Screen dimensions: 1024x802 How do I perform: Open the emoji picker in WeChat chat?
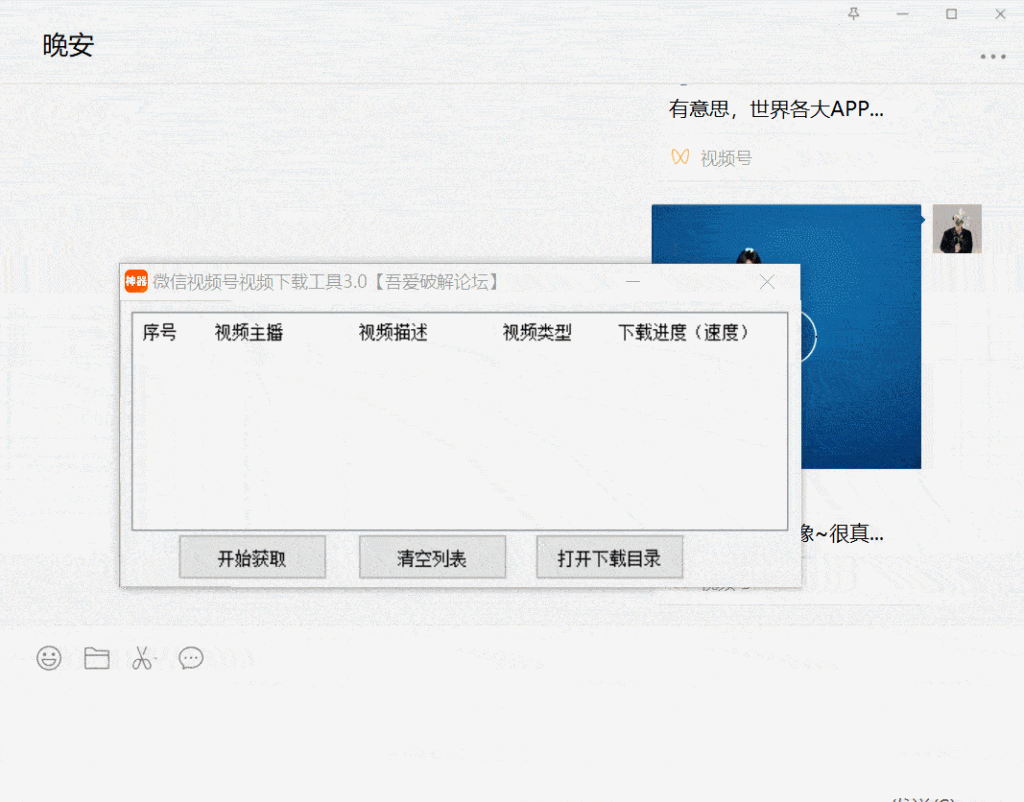point(49,658)
